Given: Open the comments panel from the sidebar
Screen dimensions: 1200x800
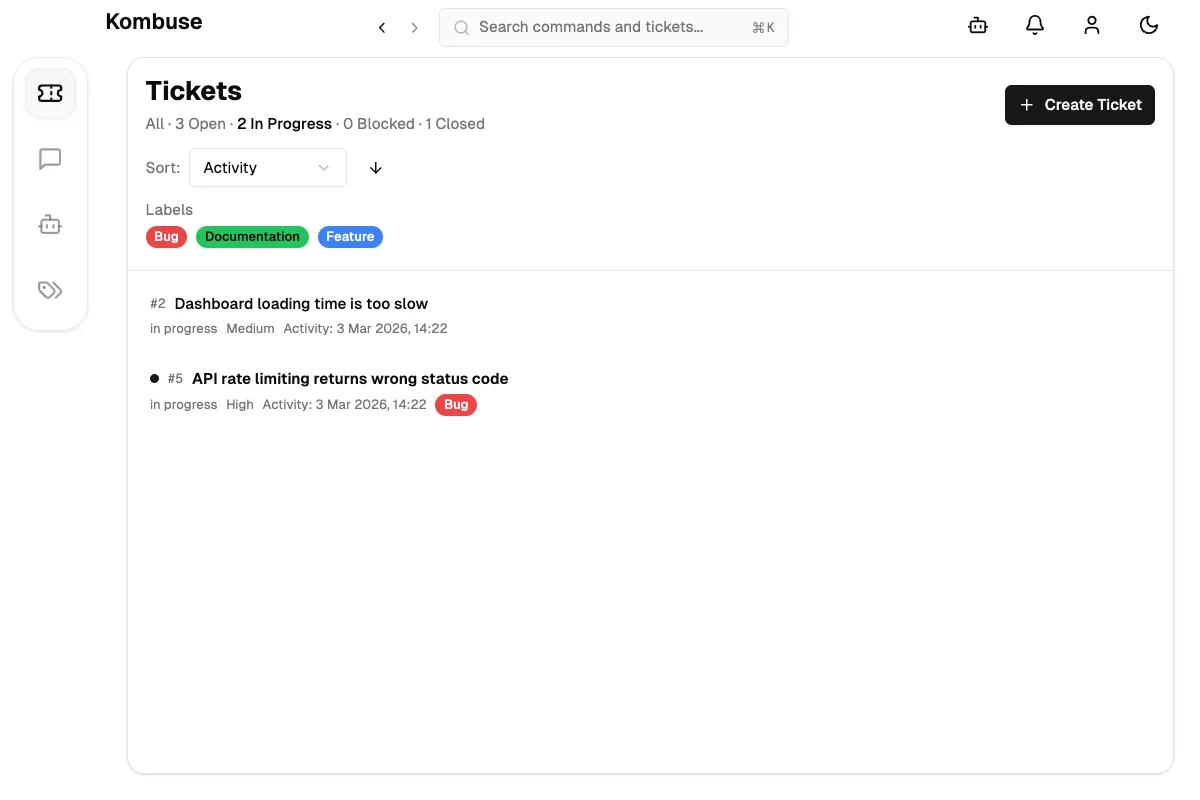Looking at the screenshot, I should pos(50,158).
